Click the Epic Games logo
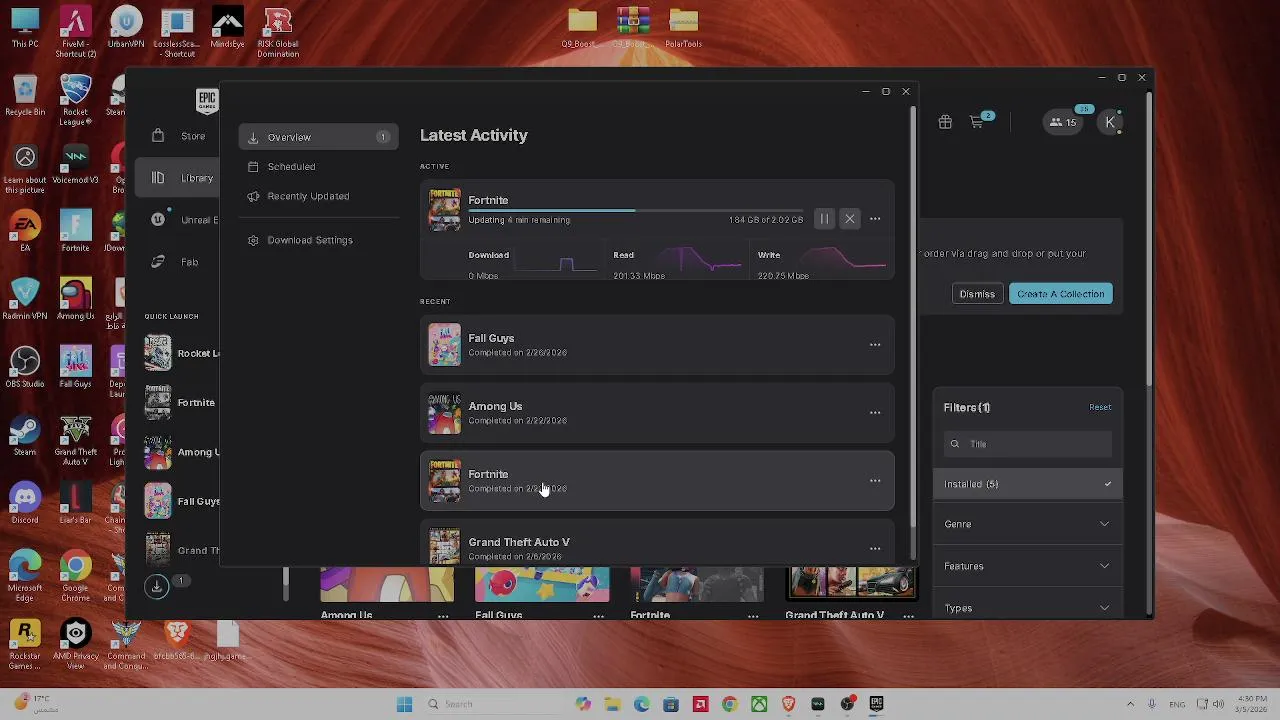The height and width of the screenshot is (720, 1280). pyautogui.click(x=207, y=100)
